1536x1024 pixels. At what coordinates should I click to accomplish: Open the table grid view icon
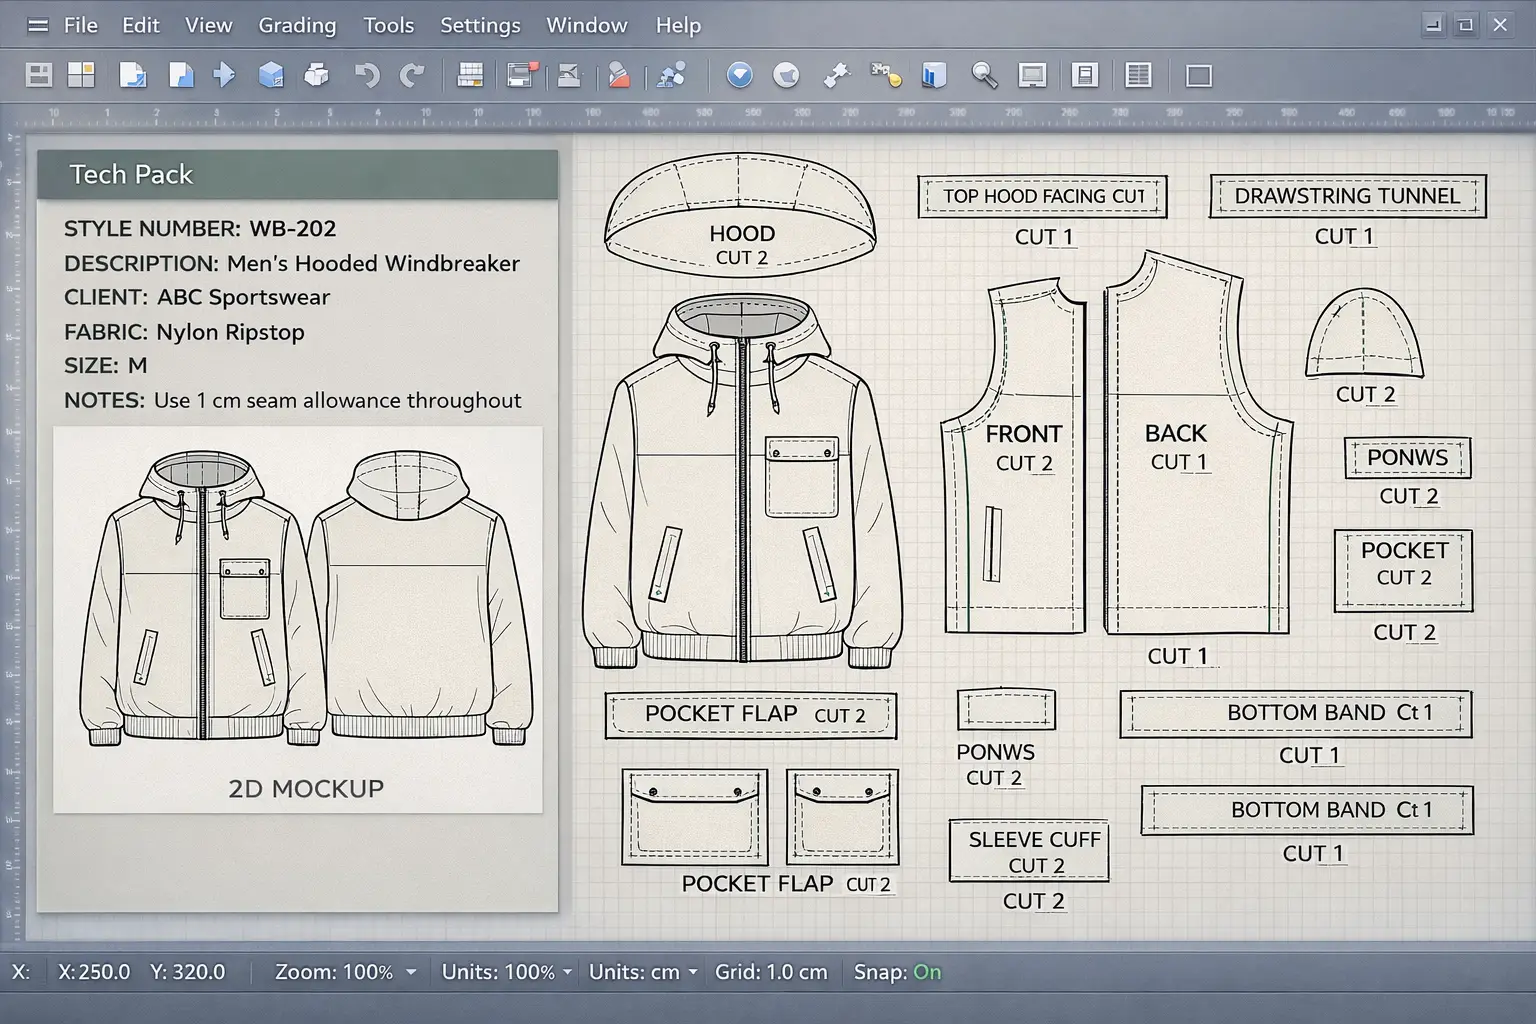pos(1138,75)
